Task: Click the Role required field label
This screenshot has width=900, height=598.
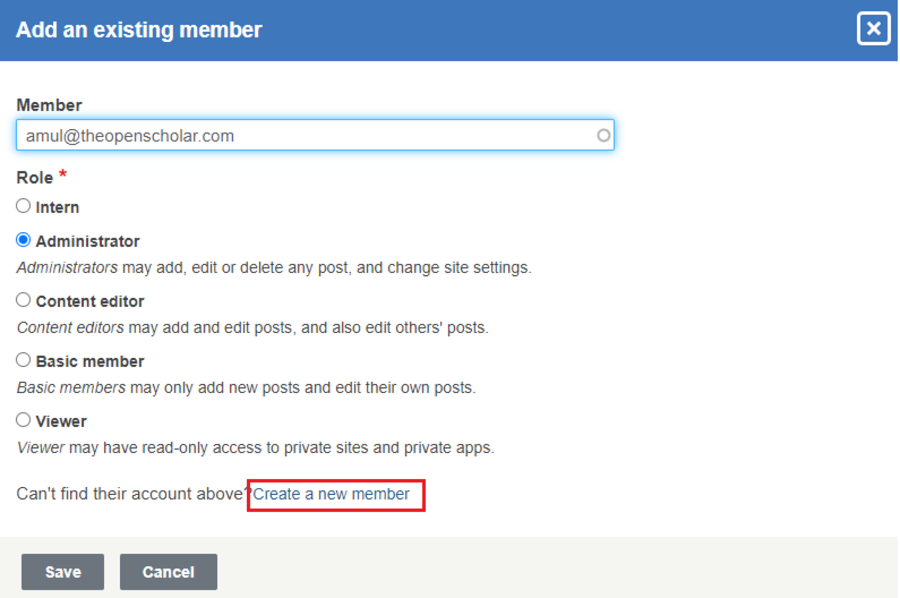Action: pyautogui.click(x=35, y=177)
